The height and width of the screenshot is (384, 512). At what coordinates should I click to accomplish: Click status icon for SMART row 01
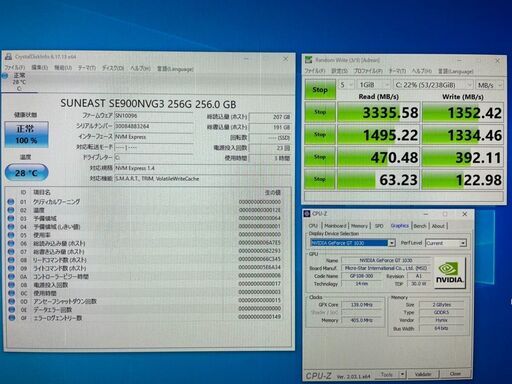[x=11, y=202]
